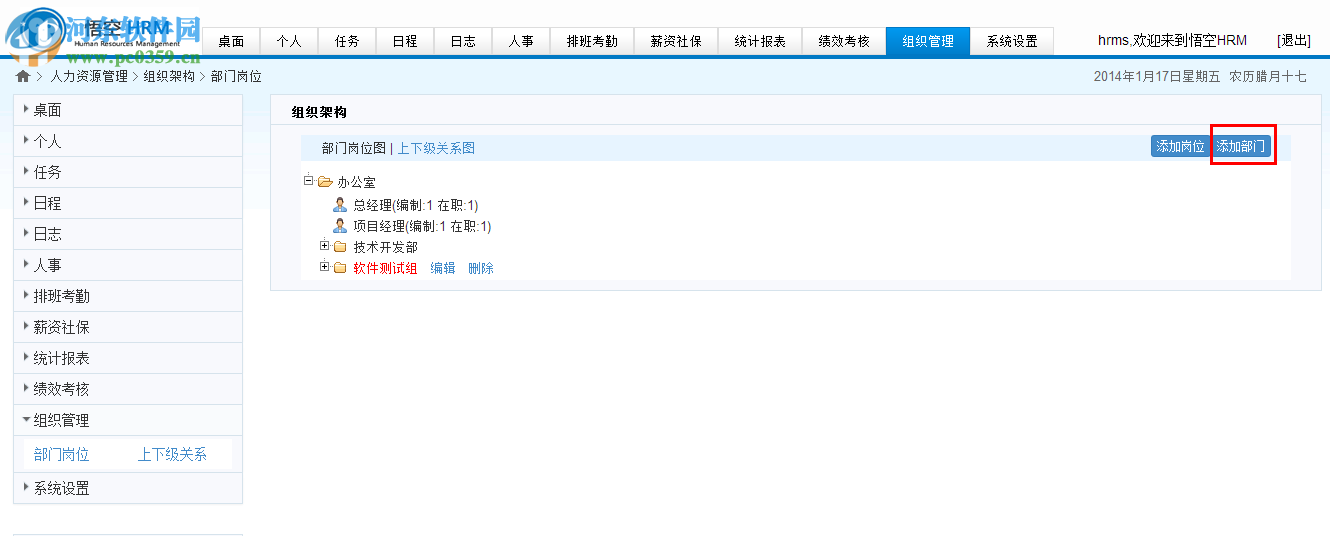The width and height of the screenshot is (1330, 536).
Task: Click 组织架构 in the breadcrumb
Action: pos(169,76)
